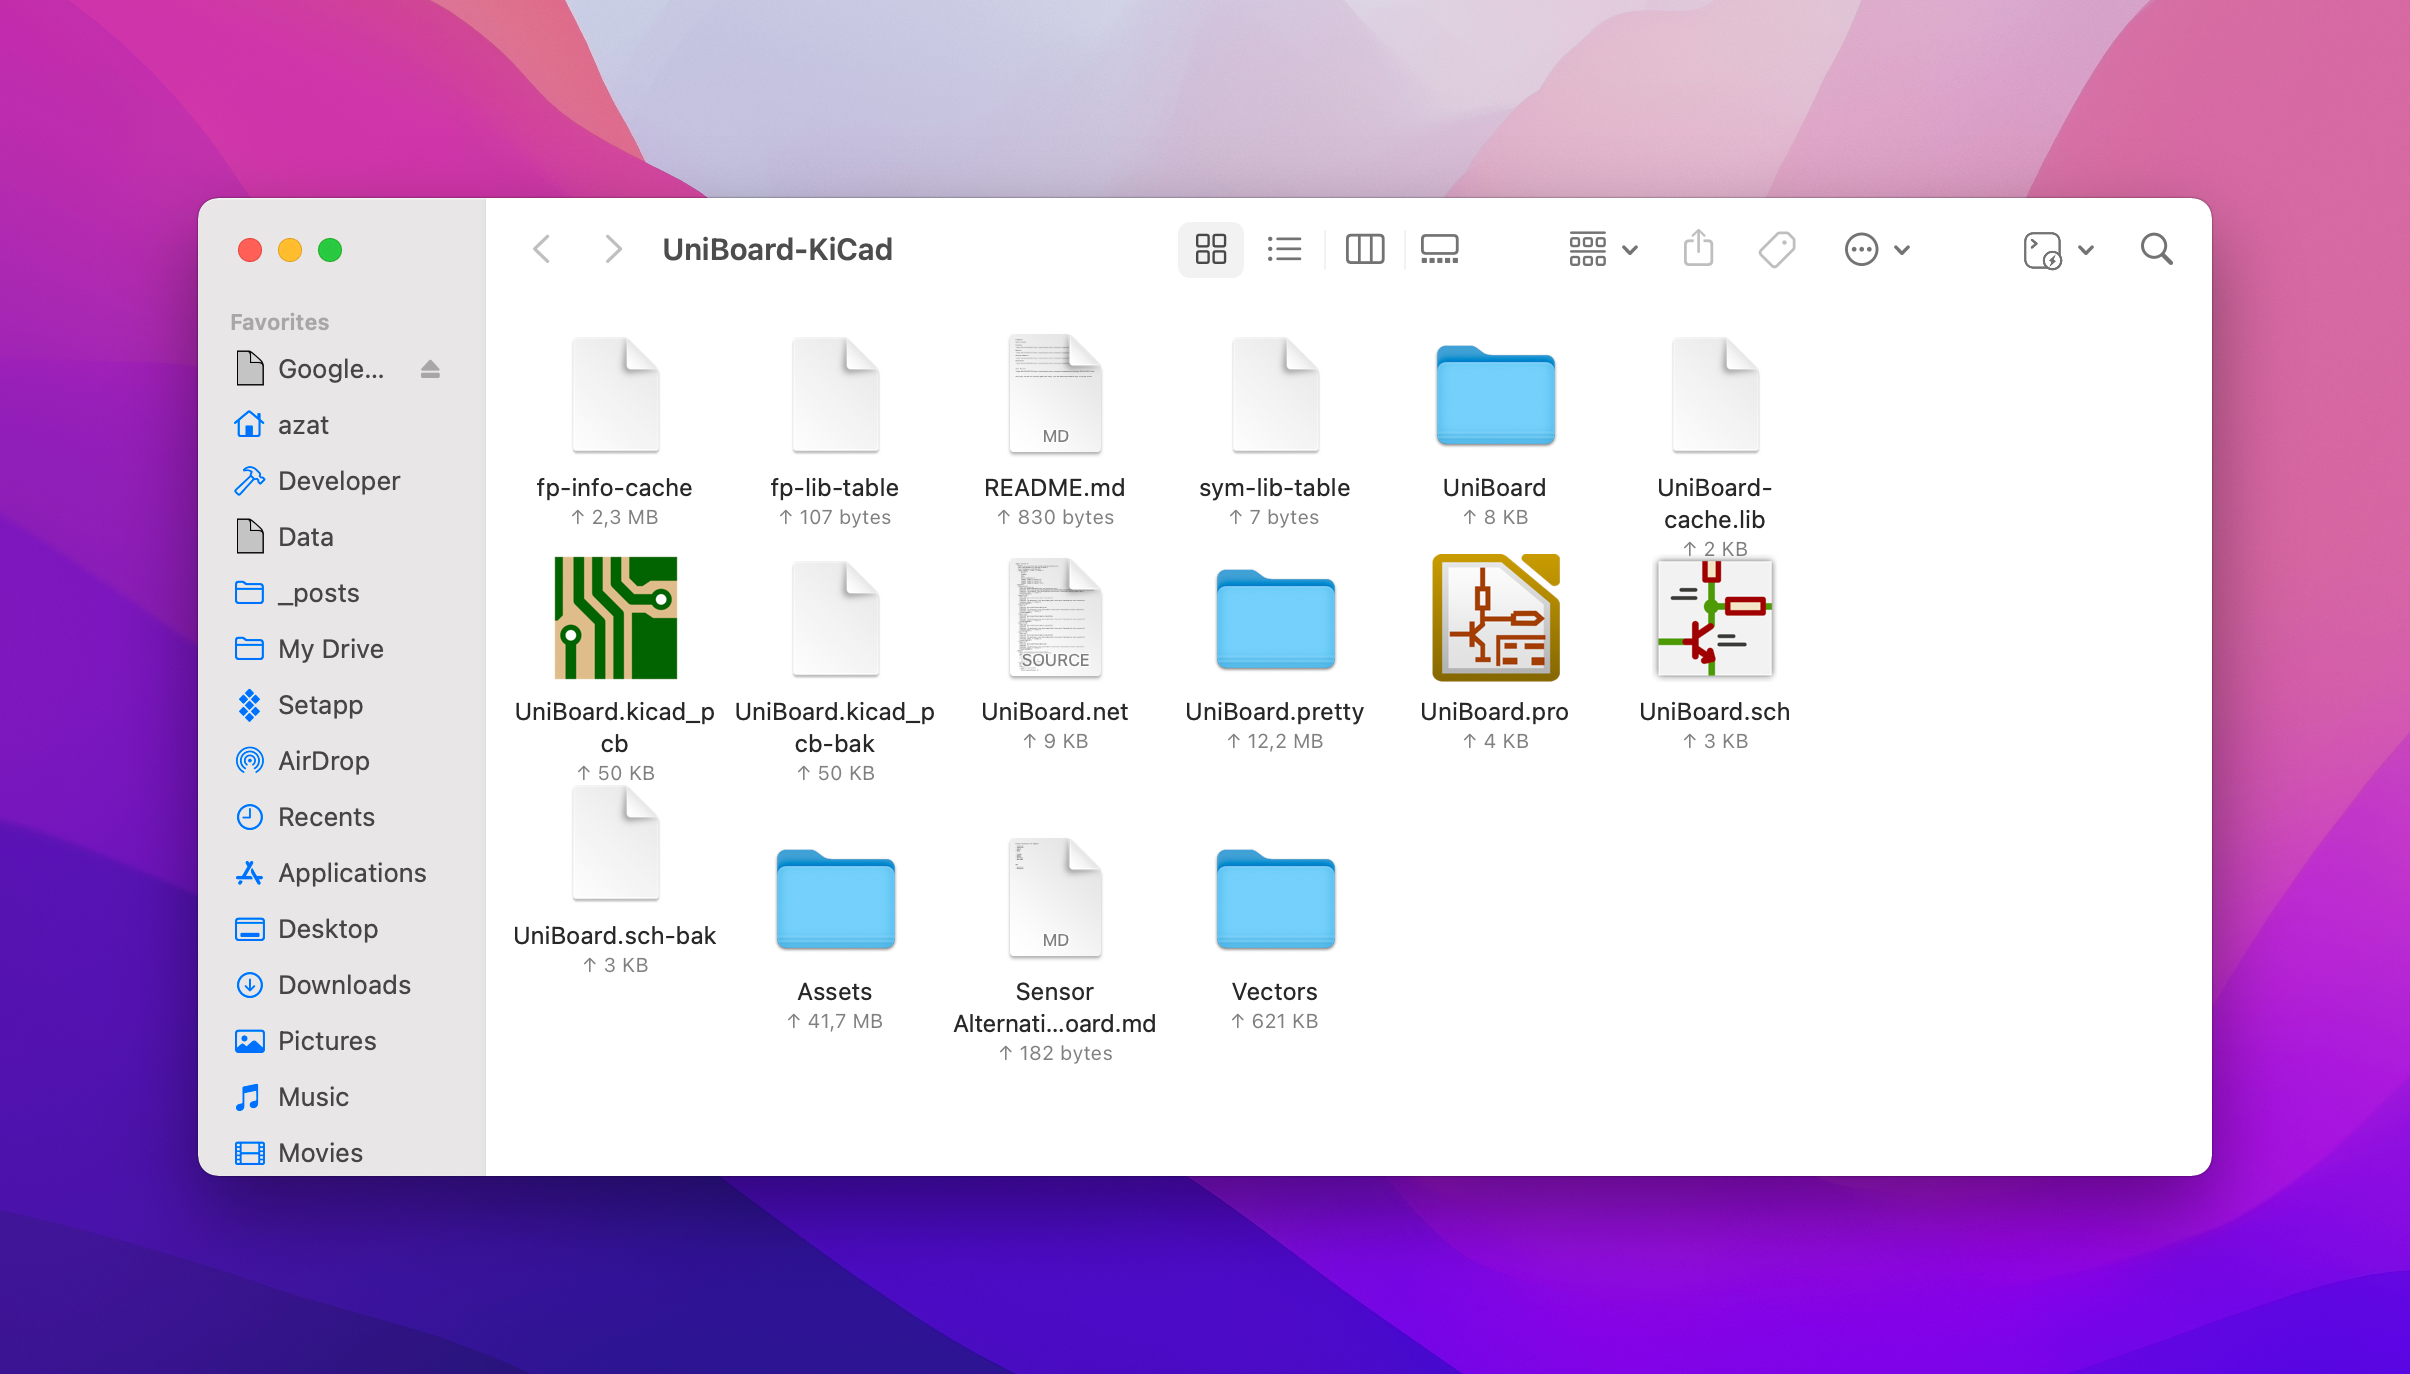This screenshot has width=2410, height=1374.
Task: Open the Group By dropdown
Action: [1602, 249]
